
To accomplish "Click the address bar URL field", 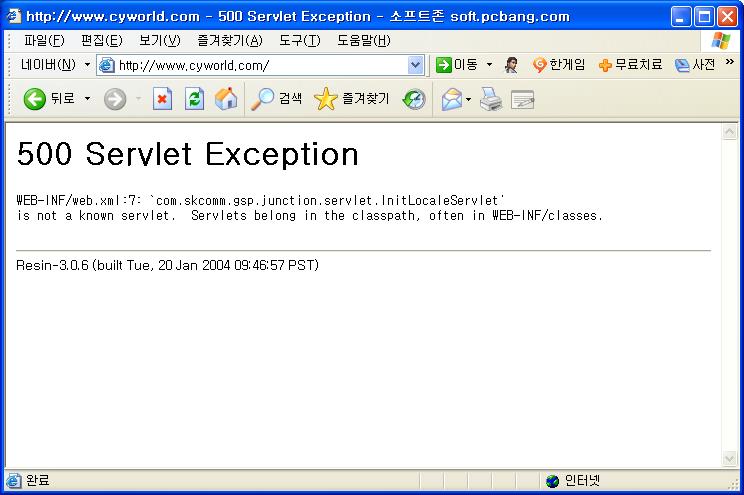I will click(260, 65).
